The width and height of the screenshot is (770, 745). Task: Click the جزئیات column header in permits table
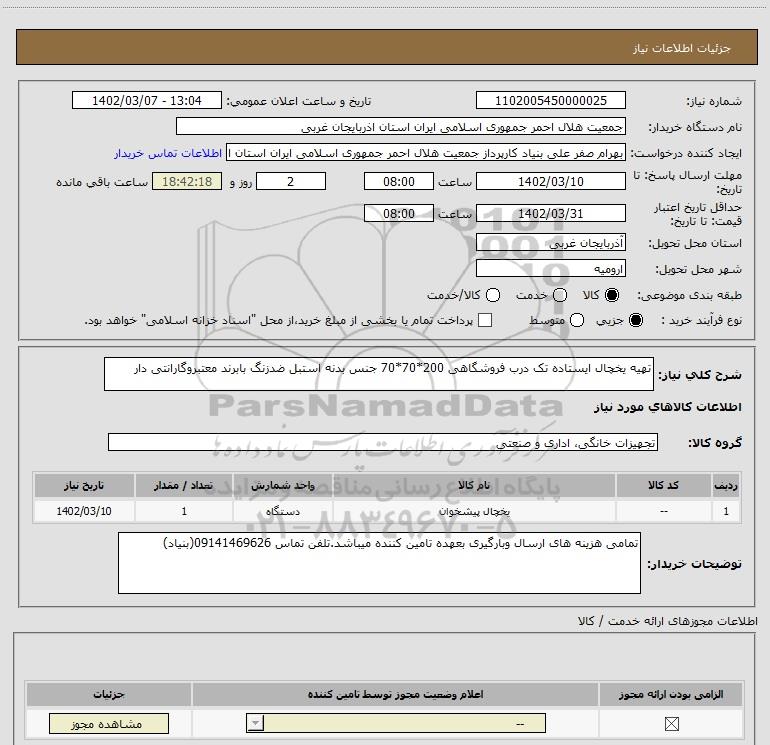[x=109, y=694]
